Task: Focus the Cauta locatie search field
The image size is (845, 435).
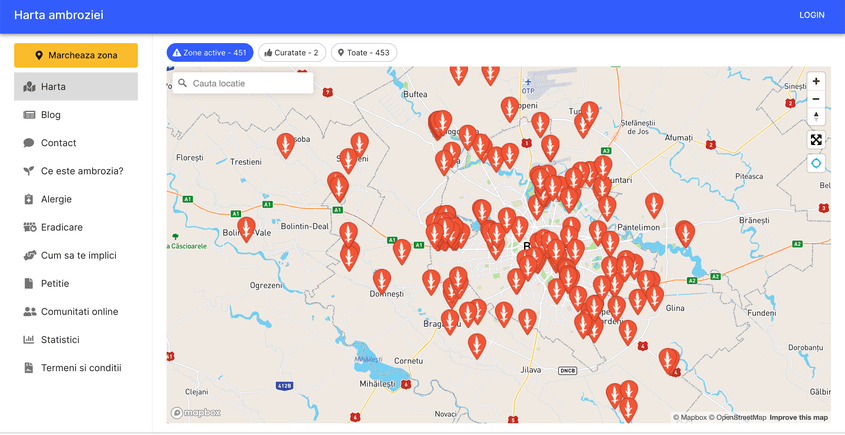Action: click(x=250, y=84)
